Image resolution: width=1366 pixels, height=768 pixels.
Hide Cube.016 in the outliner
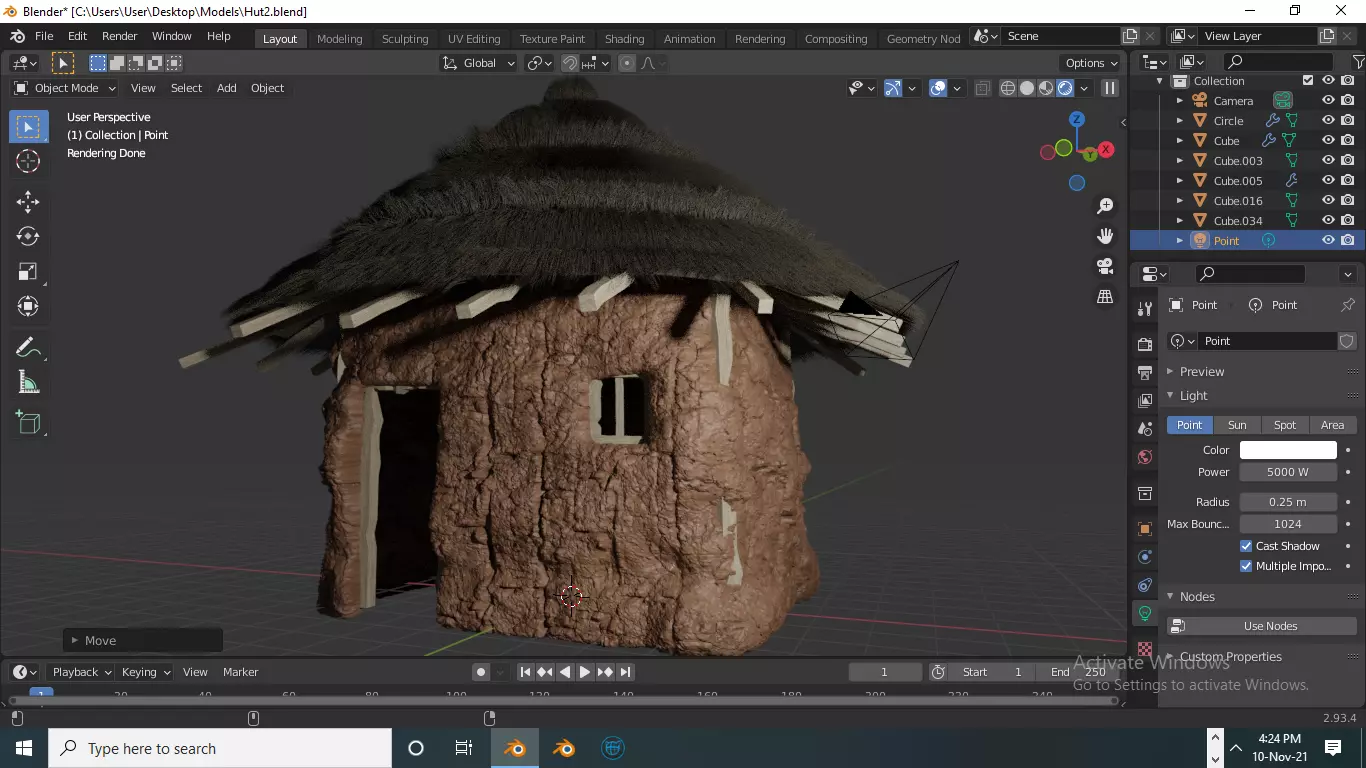pyautogui.click(x=1328, y=200)
